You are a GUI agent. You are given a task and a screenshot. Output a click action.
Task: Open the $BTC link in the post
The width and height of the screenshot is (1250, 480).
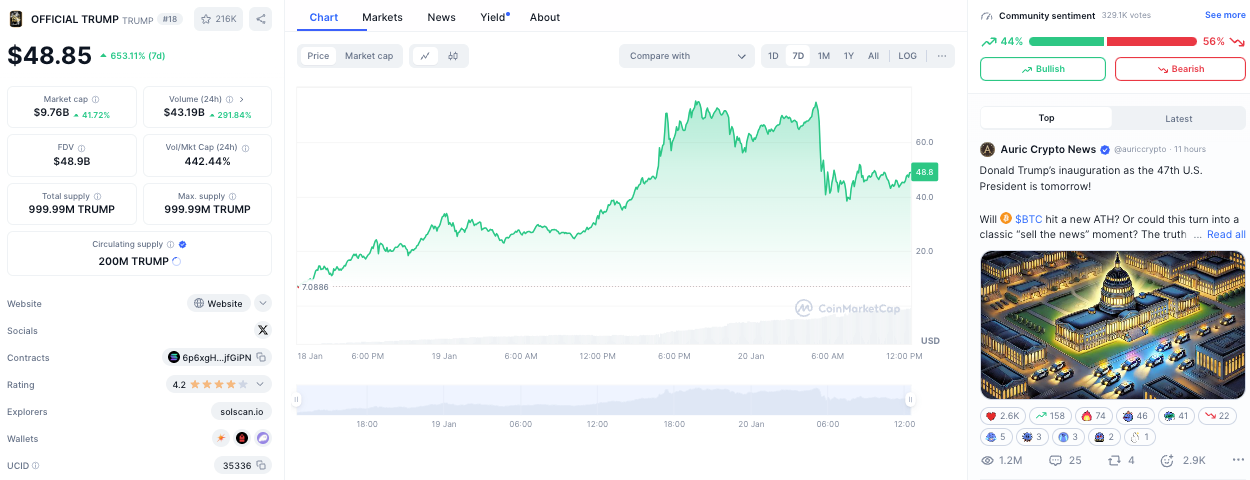(x=1029, y=218)
